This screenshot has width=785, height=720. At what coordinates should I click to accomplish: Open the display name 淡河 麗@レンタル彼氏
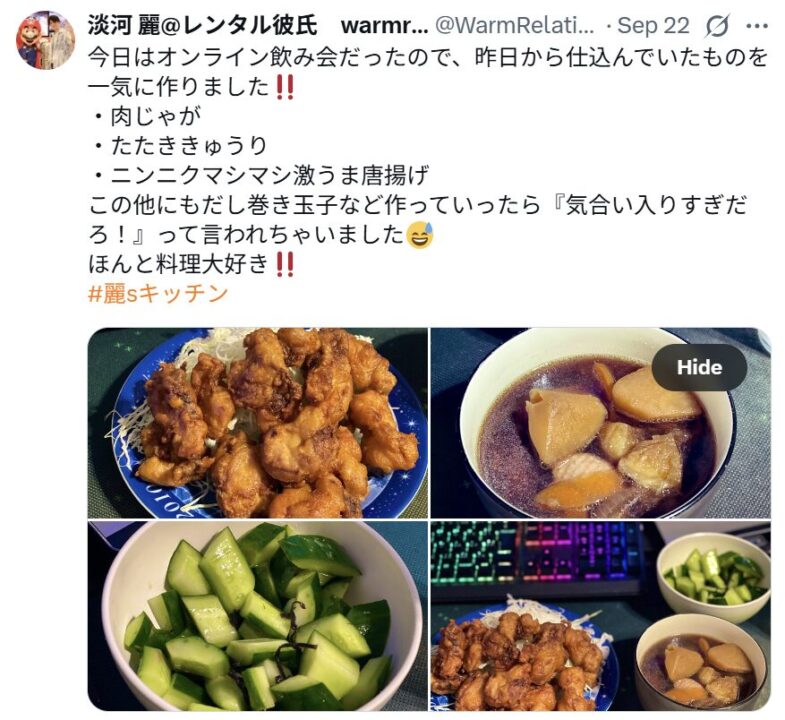point(202,25)
